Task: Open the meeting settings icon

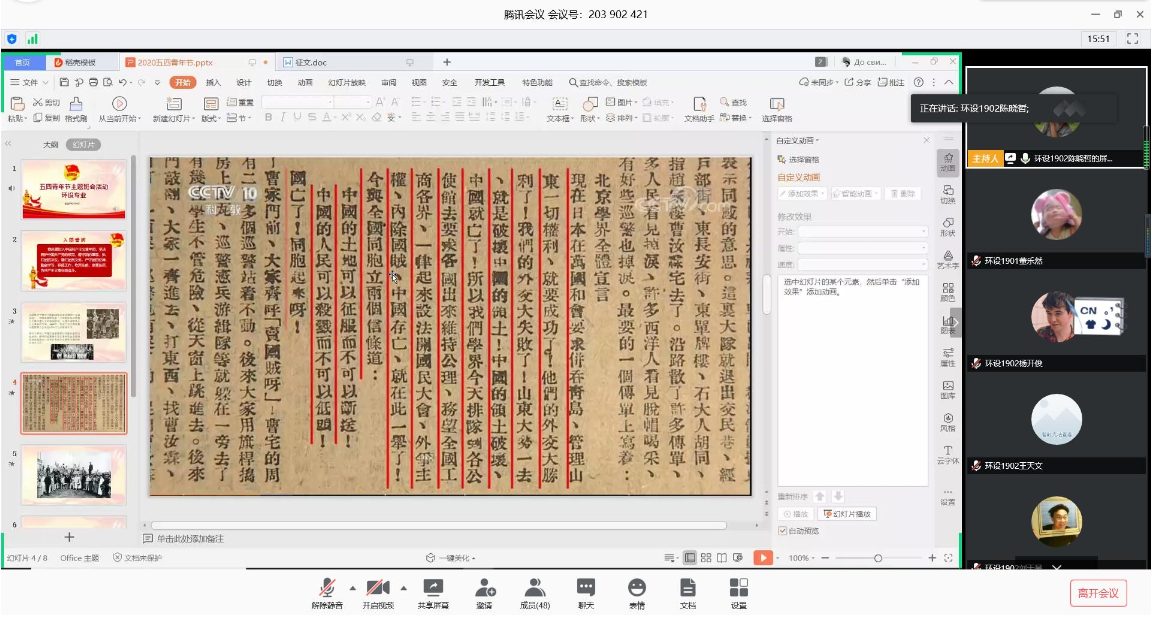Action: click(x=739, y=591)
